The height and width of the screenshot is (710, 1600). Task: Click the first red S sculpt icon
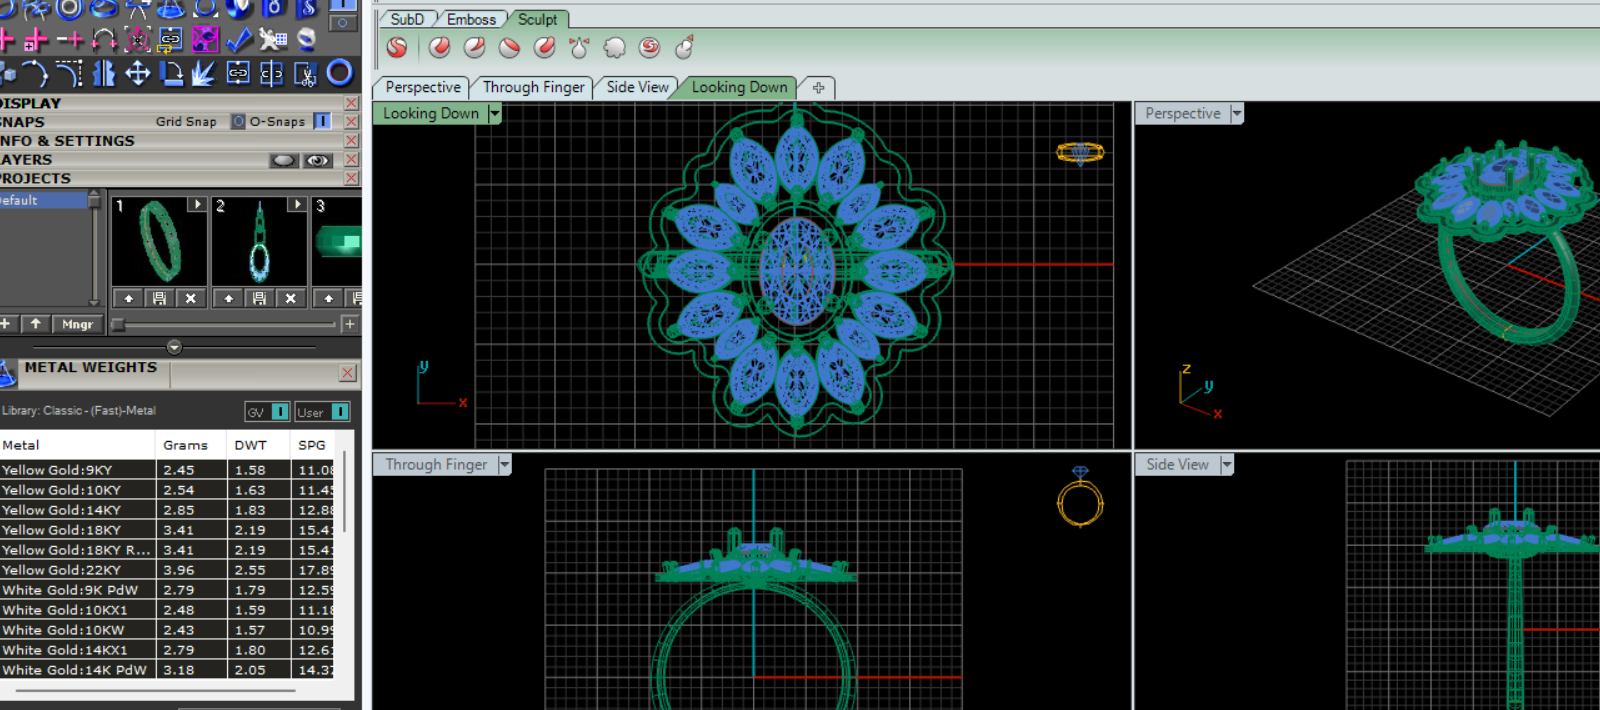pyautogui.click(x=397, y=47)
